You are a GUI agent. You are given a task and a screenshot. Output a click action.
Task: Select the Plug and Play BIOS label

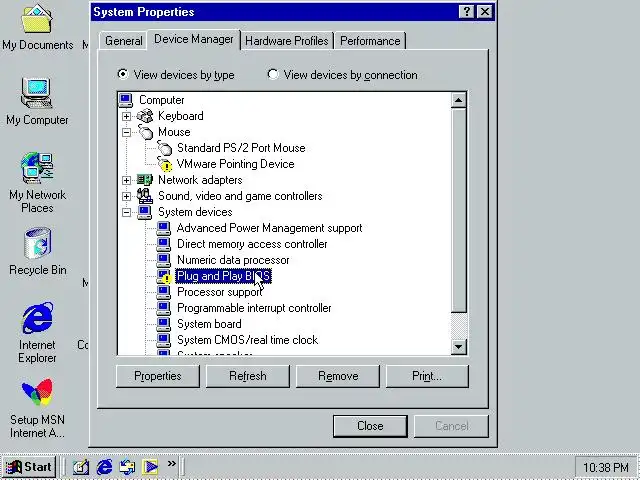(x=223, y=276)
